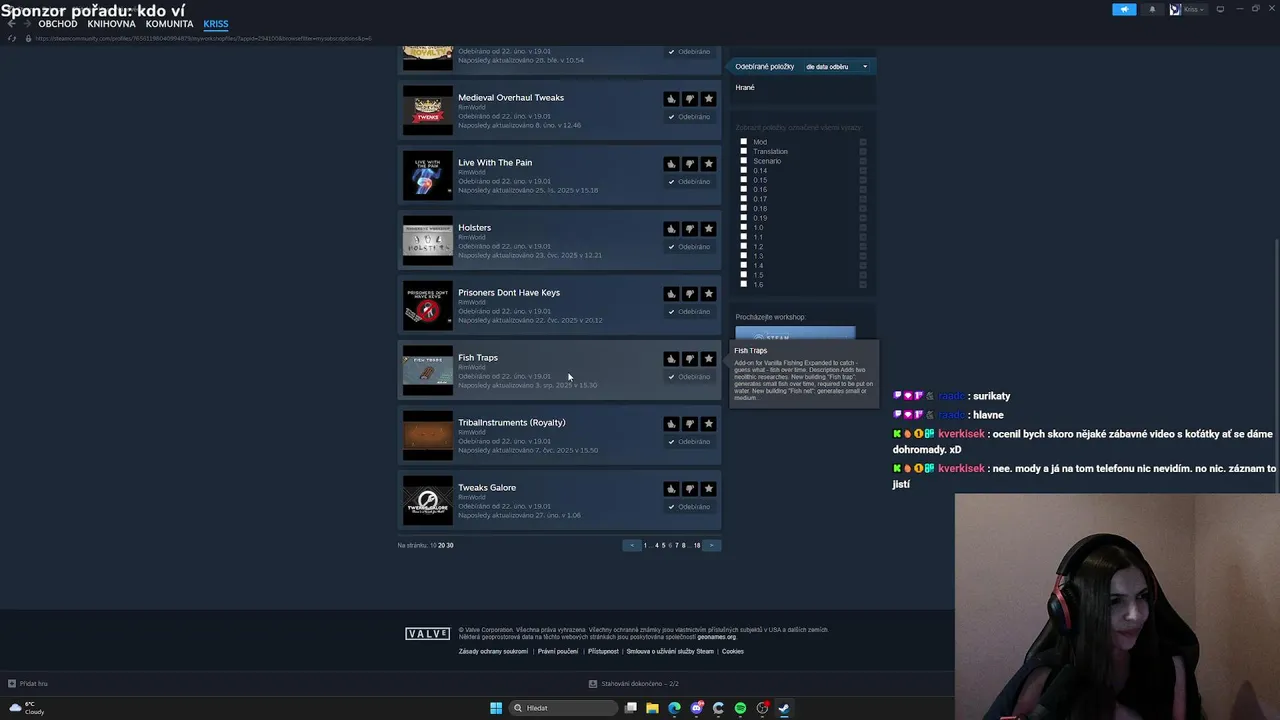Open the KOMUNITA community tab
The width and height of the screenshot is (1280, 720).
[169, 24]
